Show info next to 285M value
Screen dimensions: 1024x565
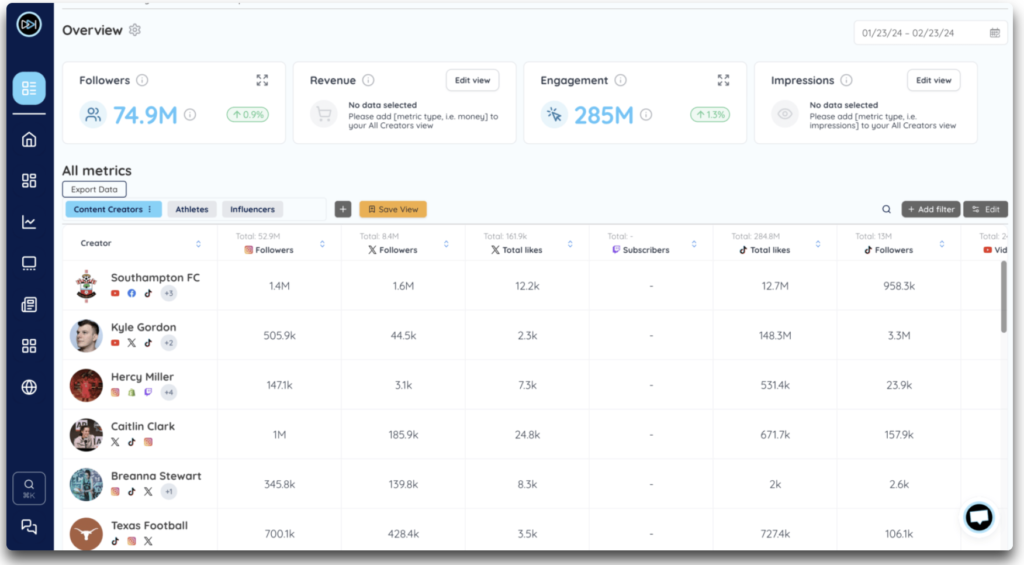pyautogui.click(x=646, y=115)
